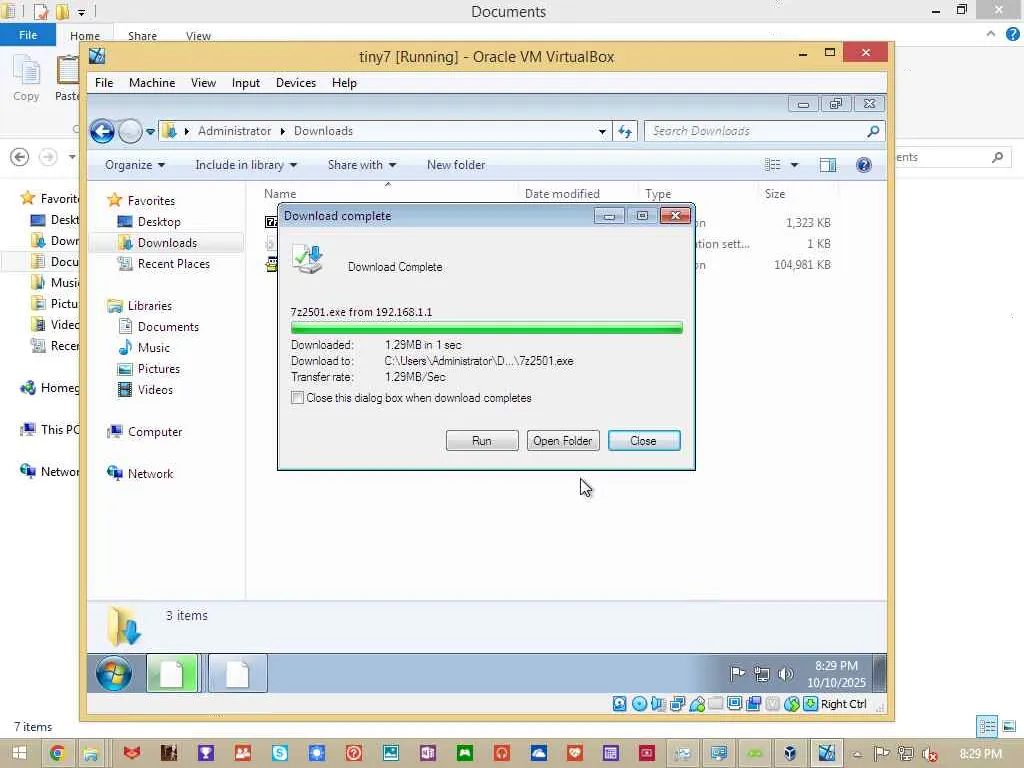This screenshot has height=768, width=1024.
Task: Click VirtualBox shared folders indicator
Action: coord(716,704)
